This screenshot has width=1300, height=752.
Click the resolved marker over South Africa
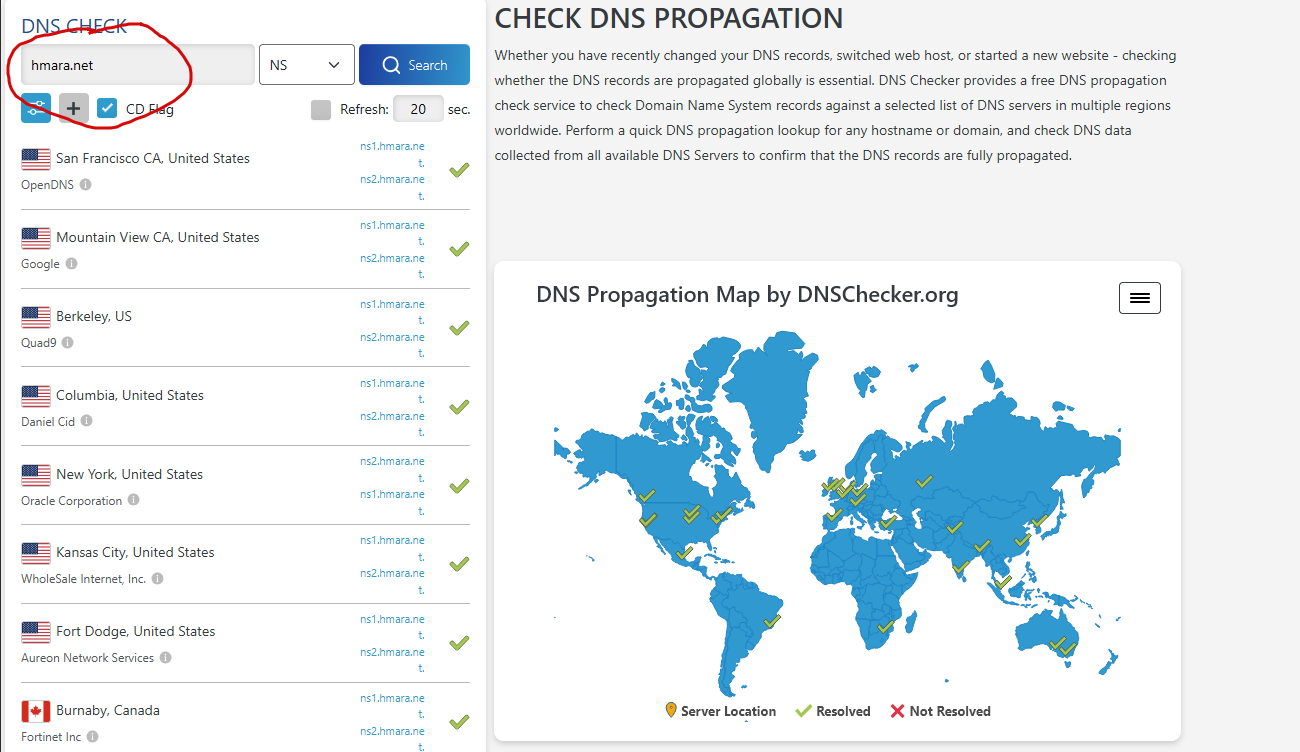point(884,627)
